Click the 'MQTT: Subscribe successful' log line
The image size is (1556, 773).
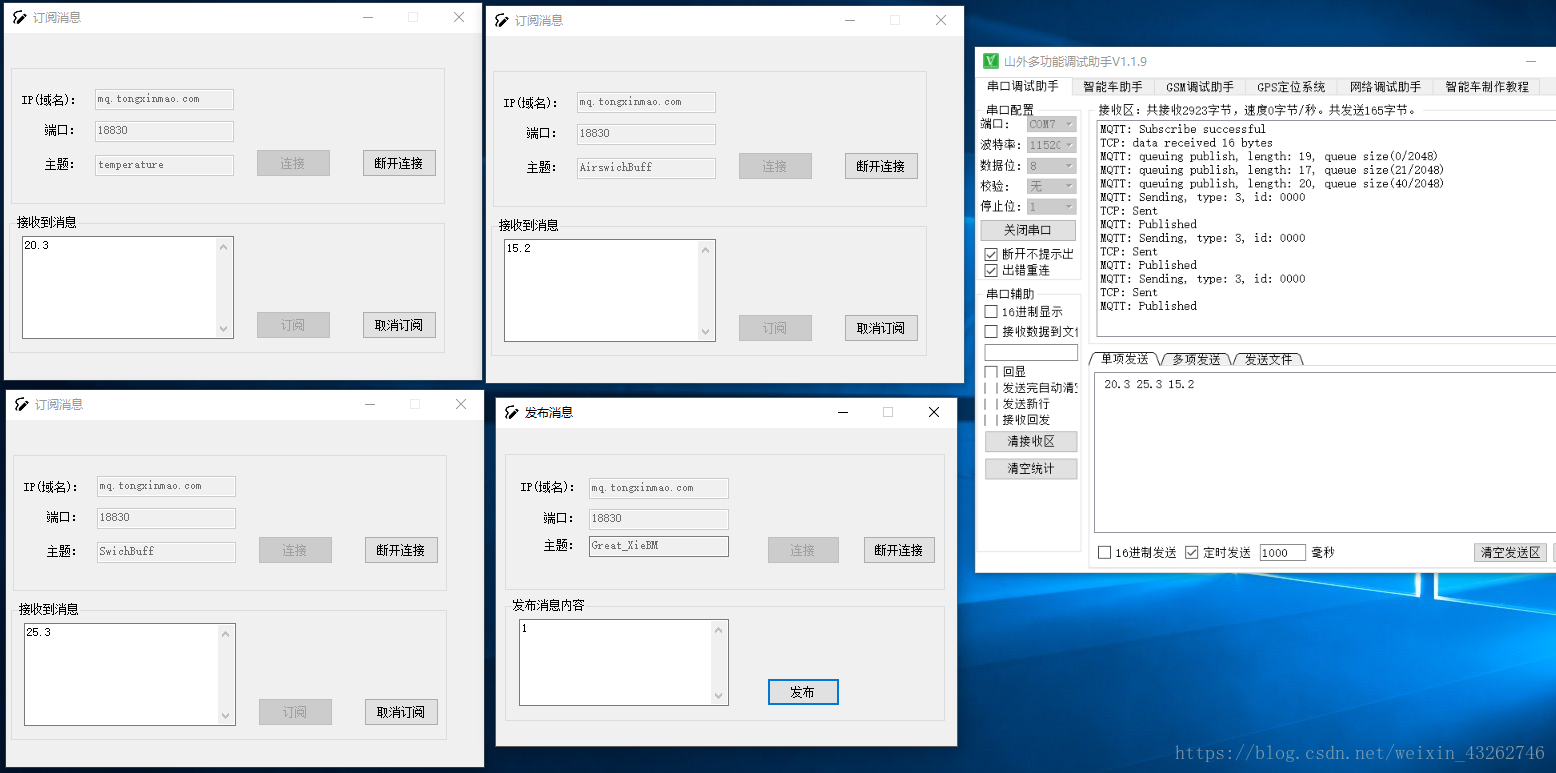coord(1182,129)
